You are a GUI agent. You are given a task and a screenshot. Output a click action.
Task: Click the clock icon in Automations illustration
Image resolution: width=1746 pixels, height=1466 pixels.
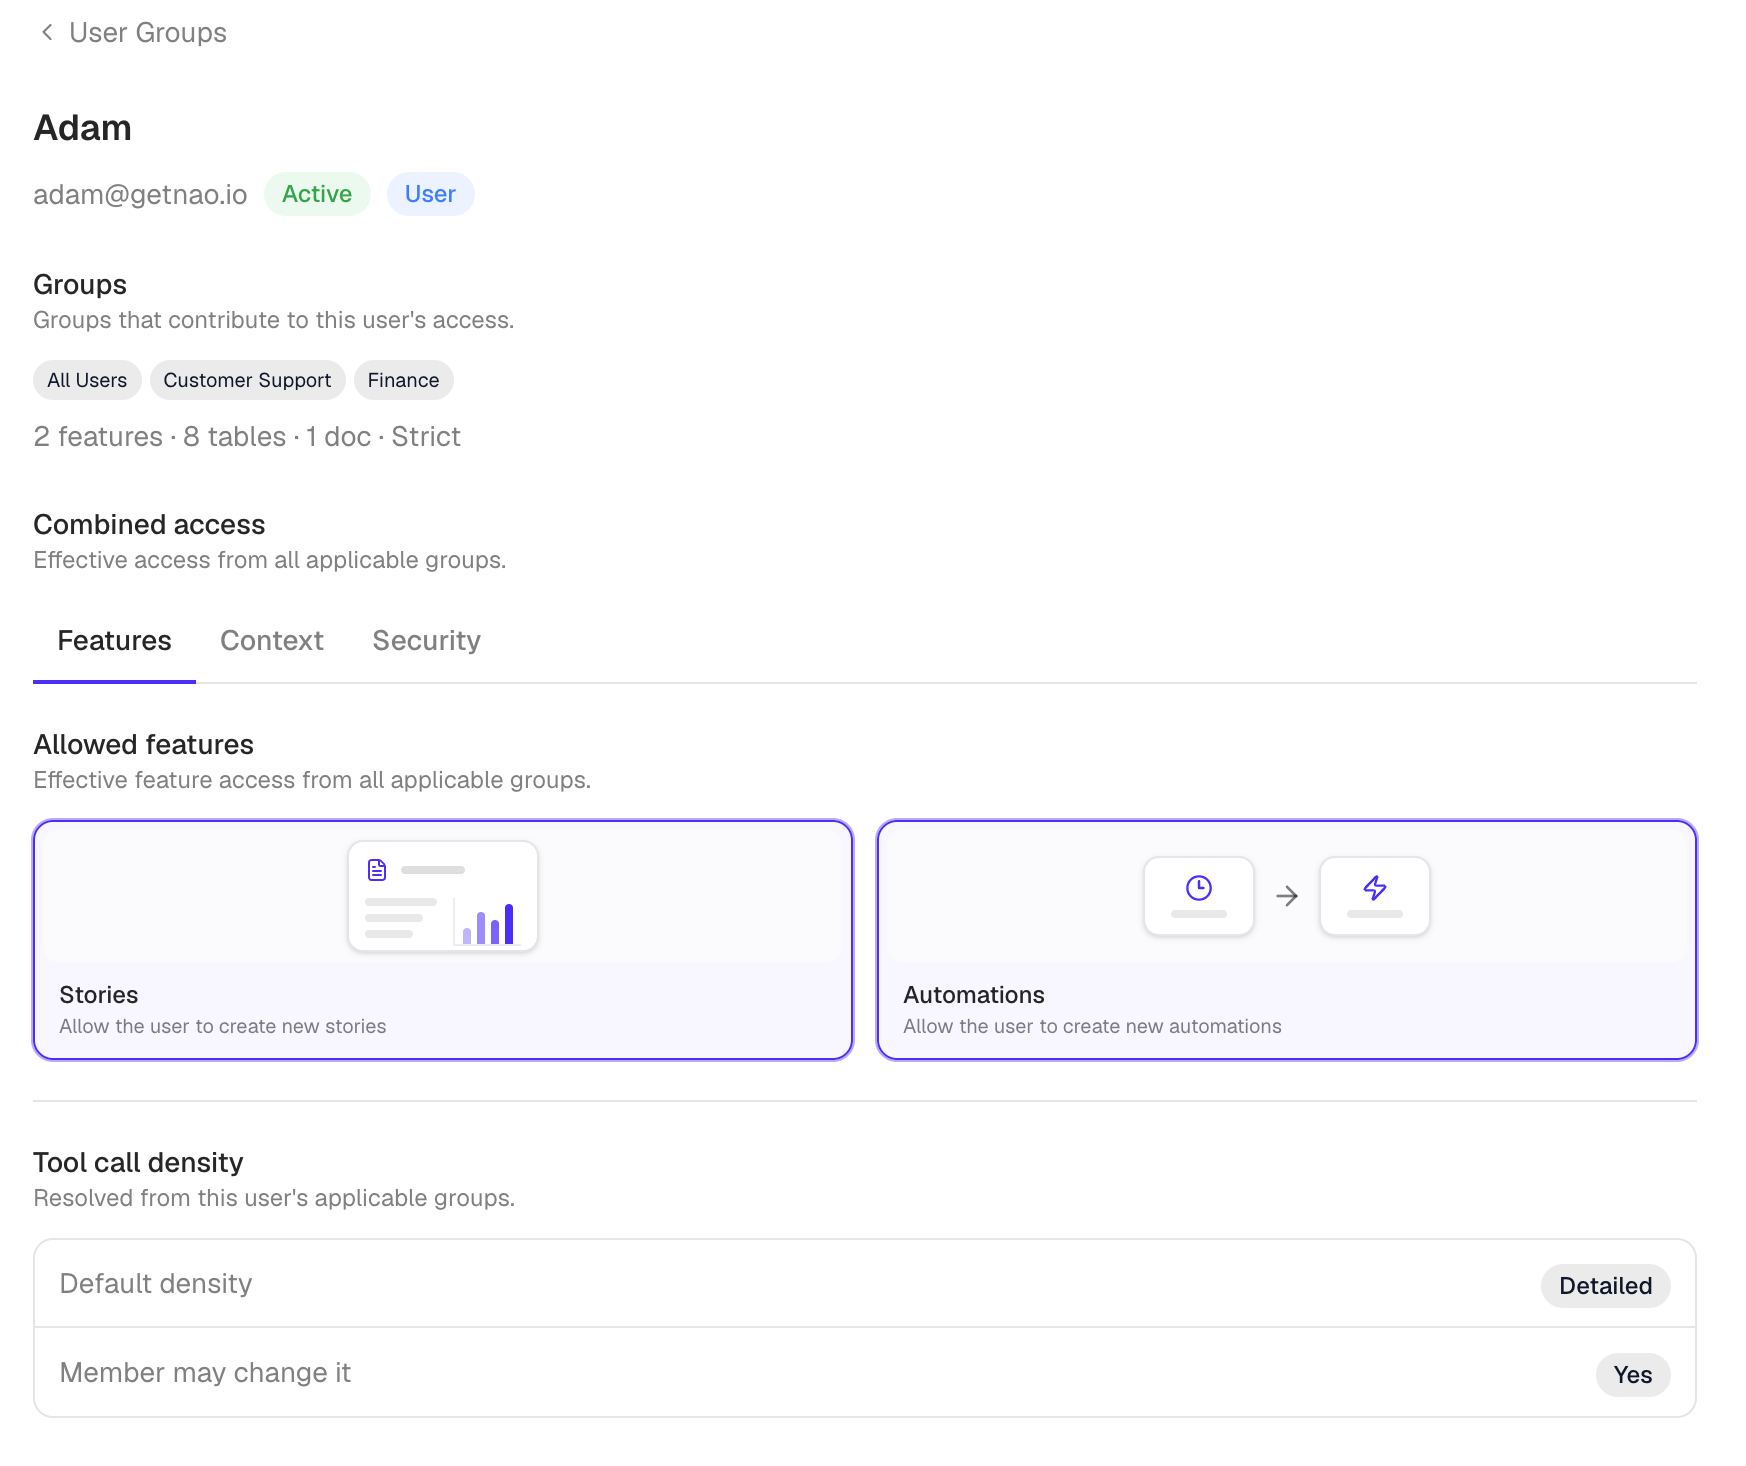pyautogui.click(x=1199, y=888)
